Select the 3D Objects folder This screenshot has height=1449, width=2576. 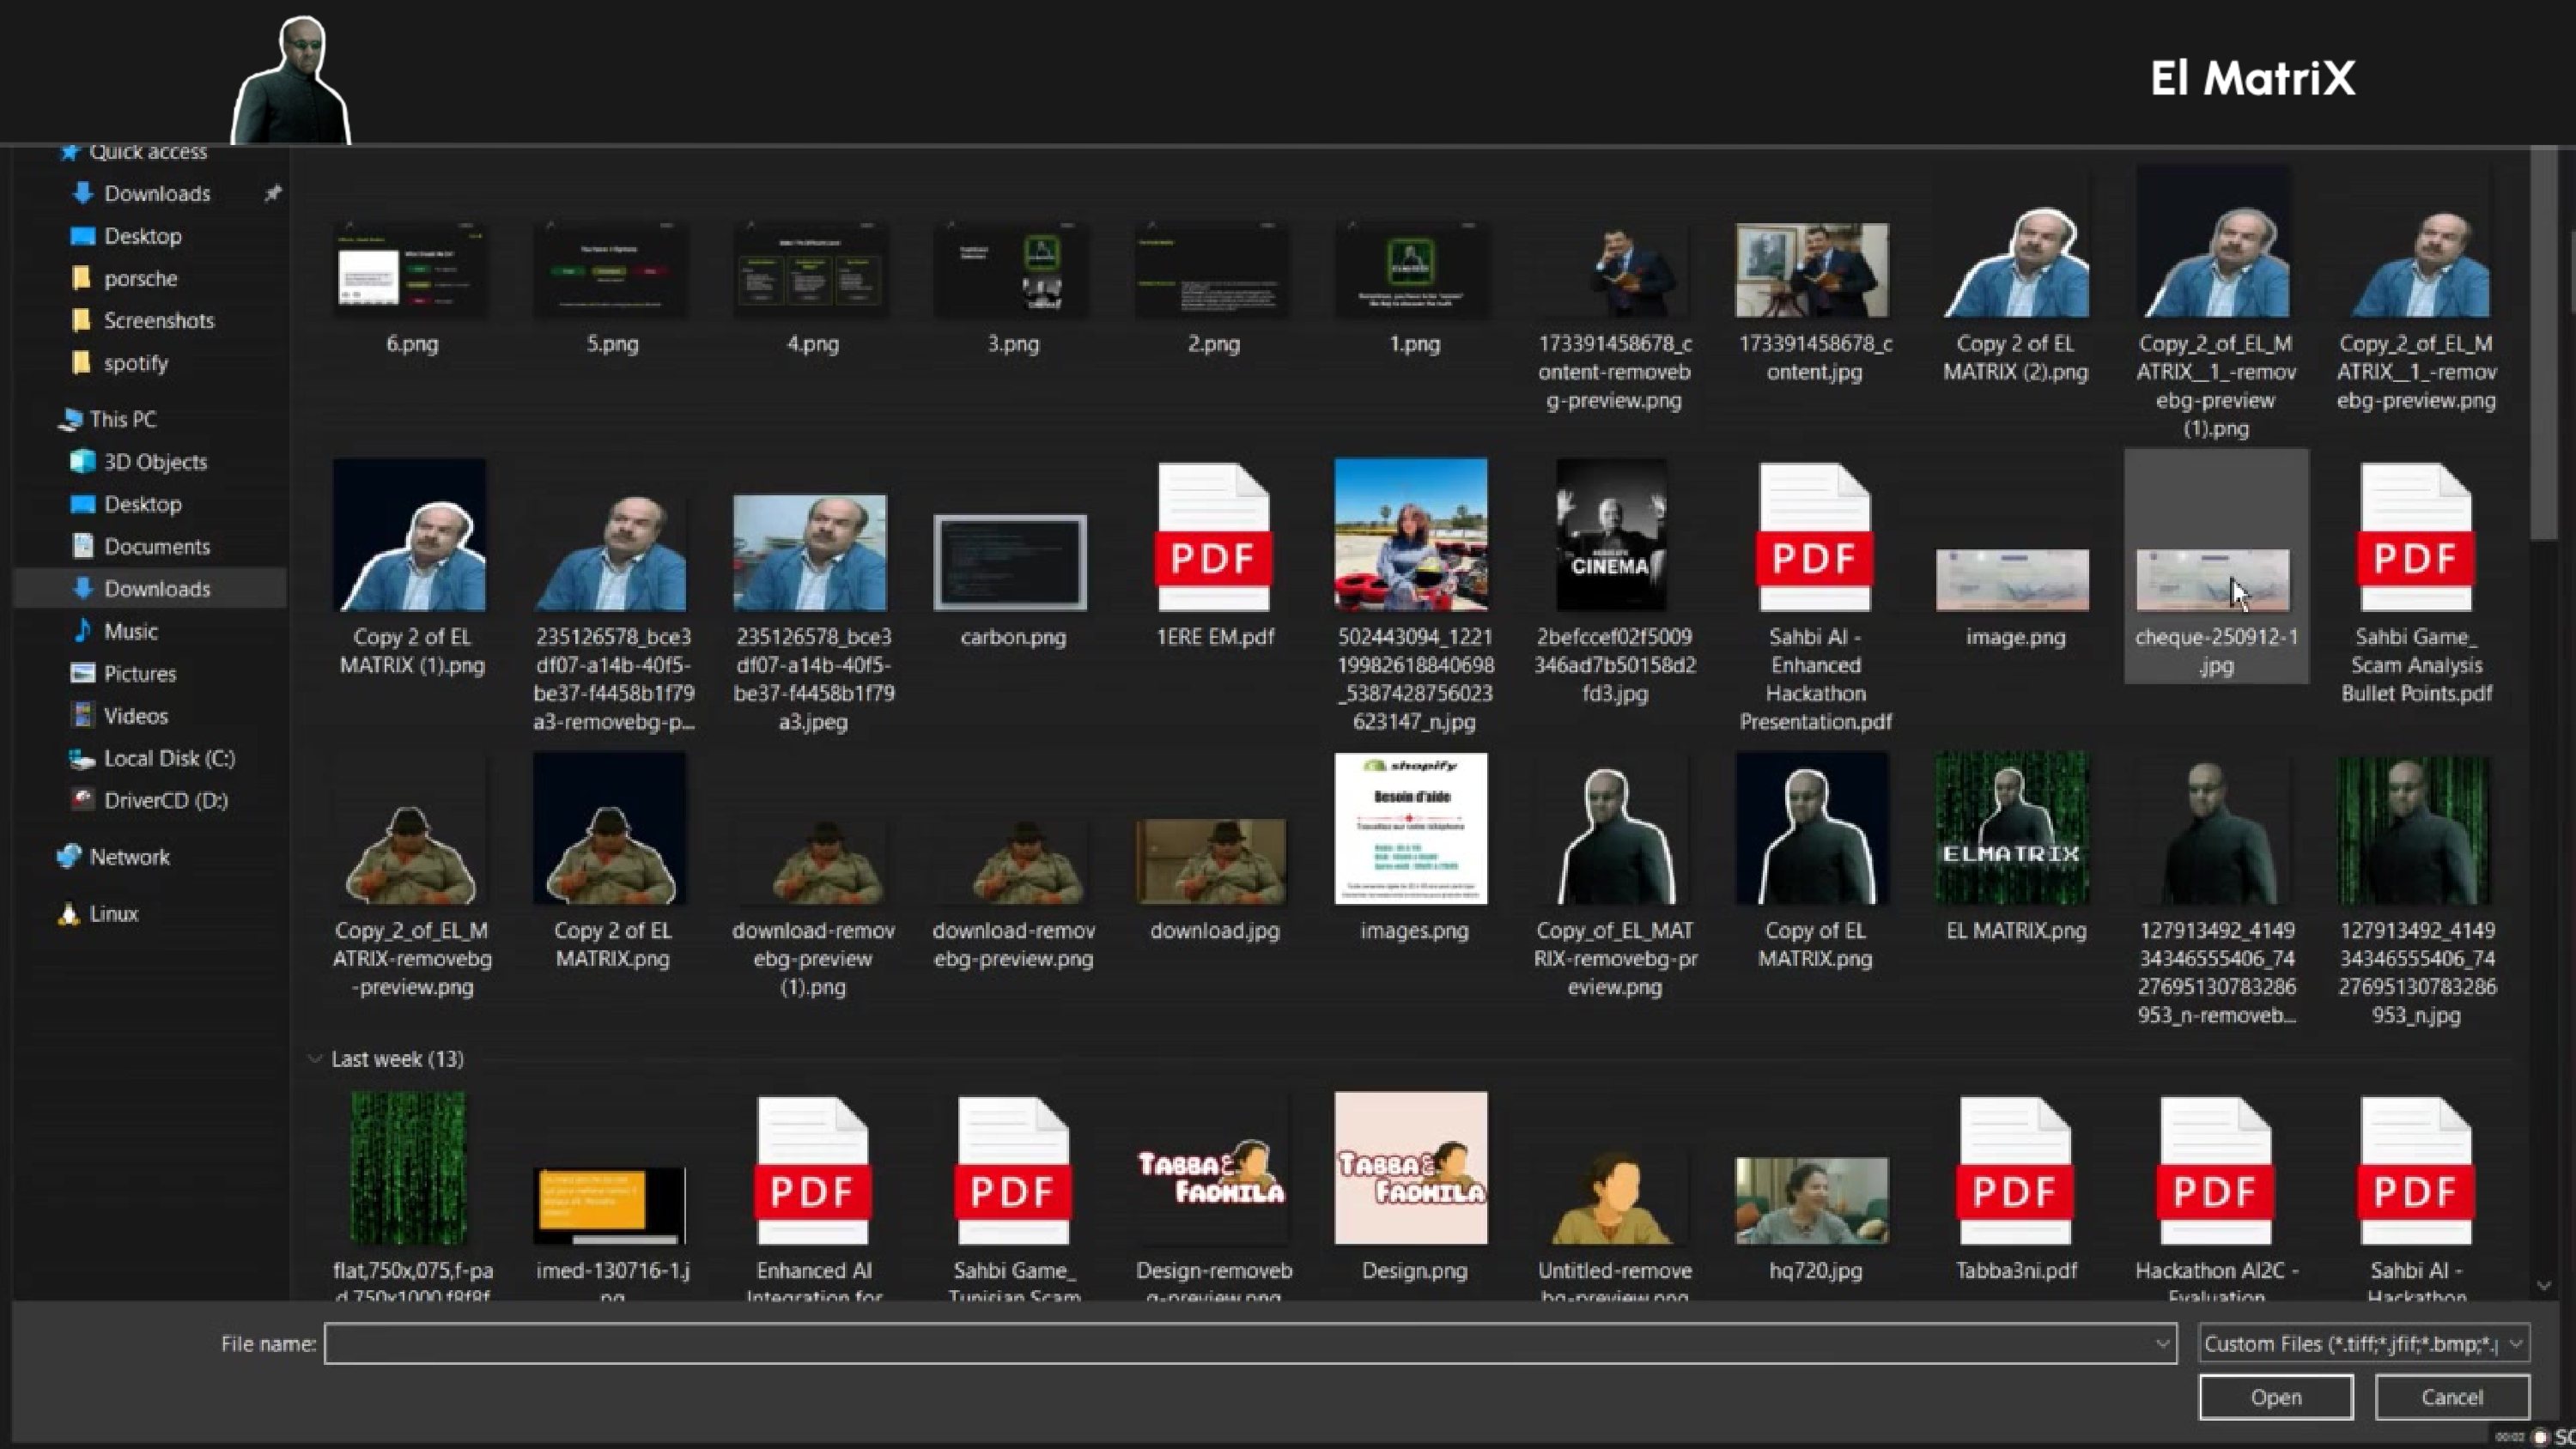154,462
